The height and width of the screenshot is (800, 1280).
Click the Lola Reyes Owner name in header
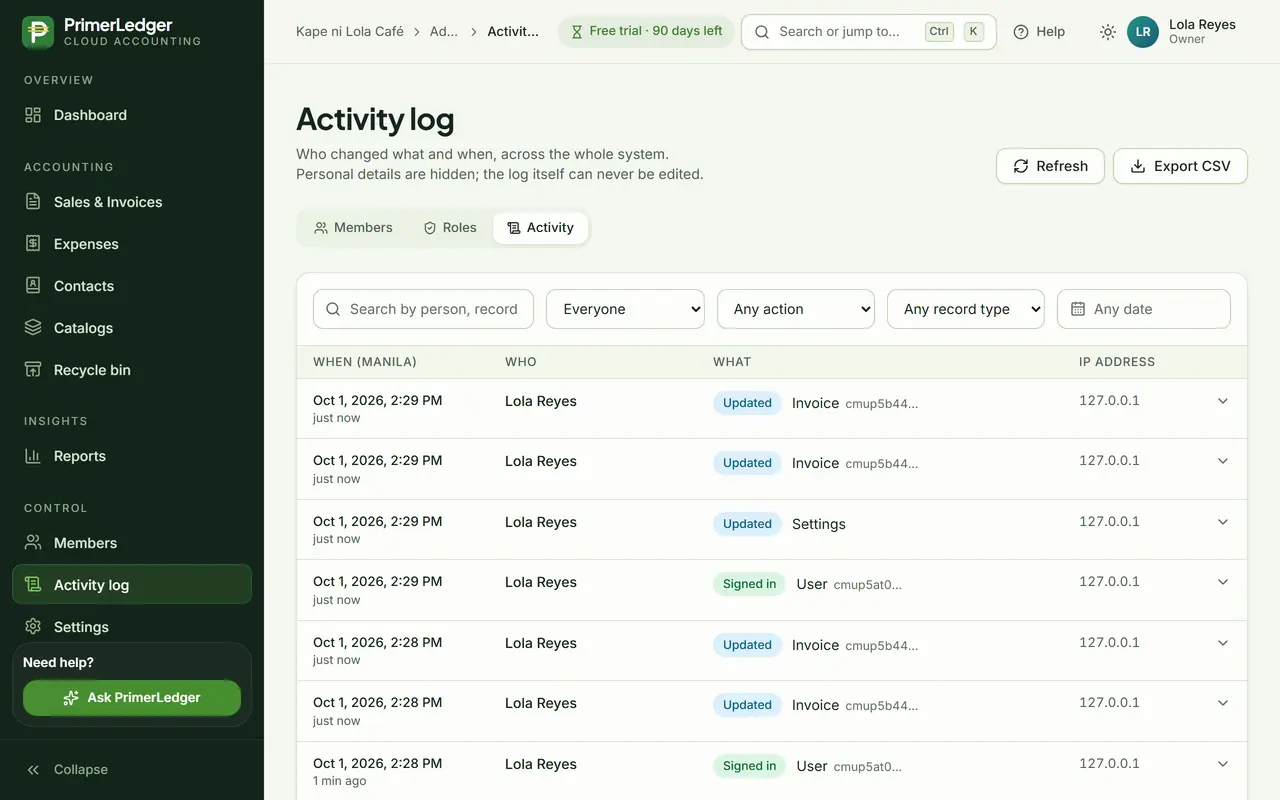[x=1202, y=32]
